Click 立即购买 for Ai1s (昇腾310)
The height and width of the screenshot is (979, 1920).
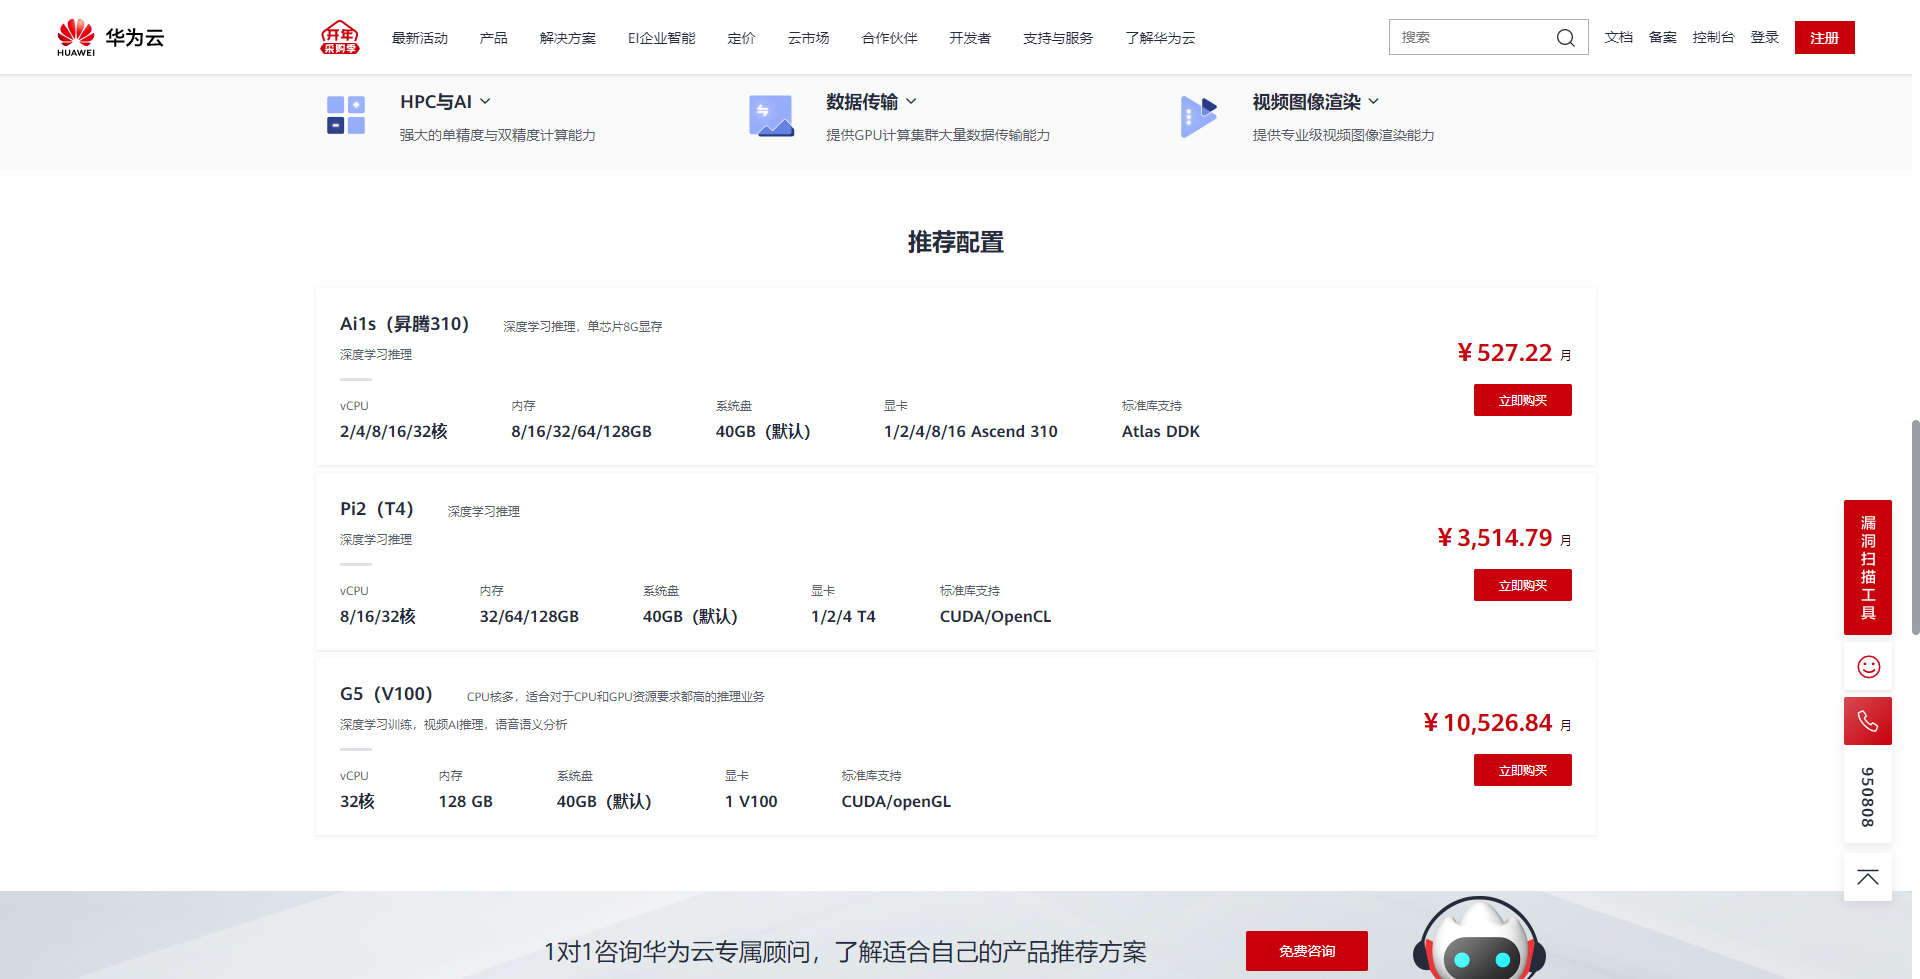(x=1522, y=400)
